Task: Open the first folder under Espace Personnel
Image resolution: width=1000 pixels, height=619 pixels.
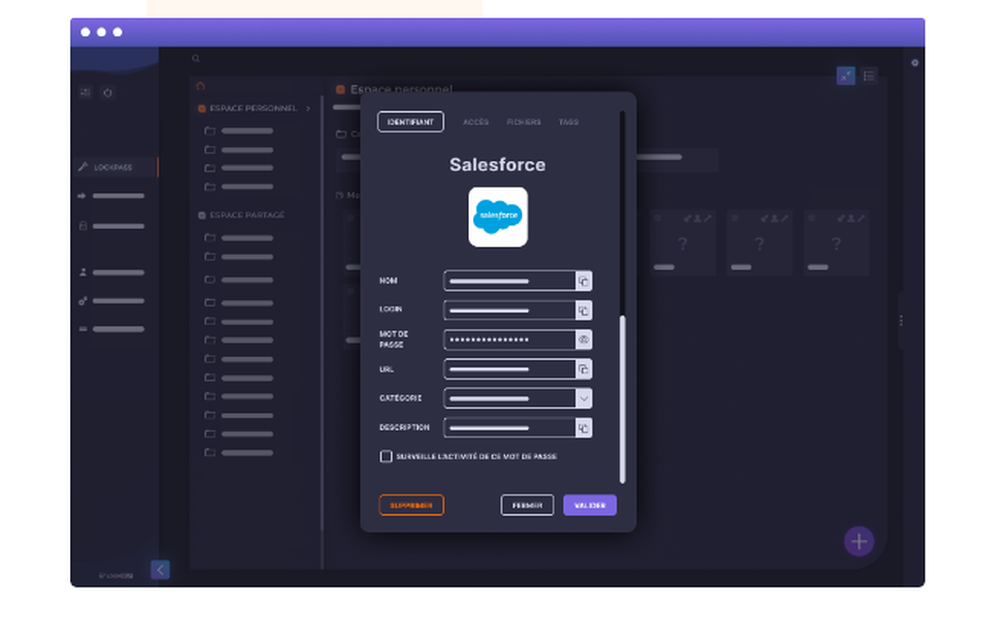Action: click(239, 131)
